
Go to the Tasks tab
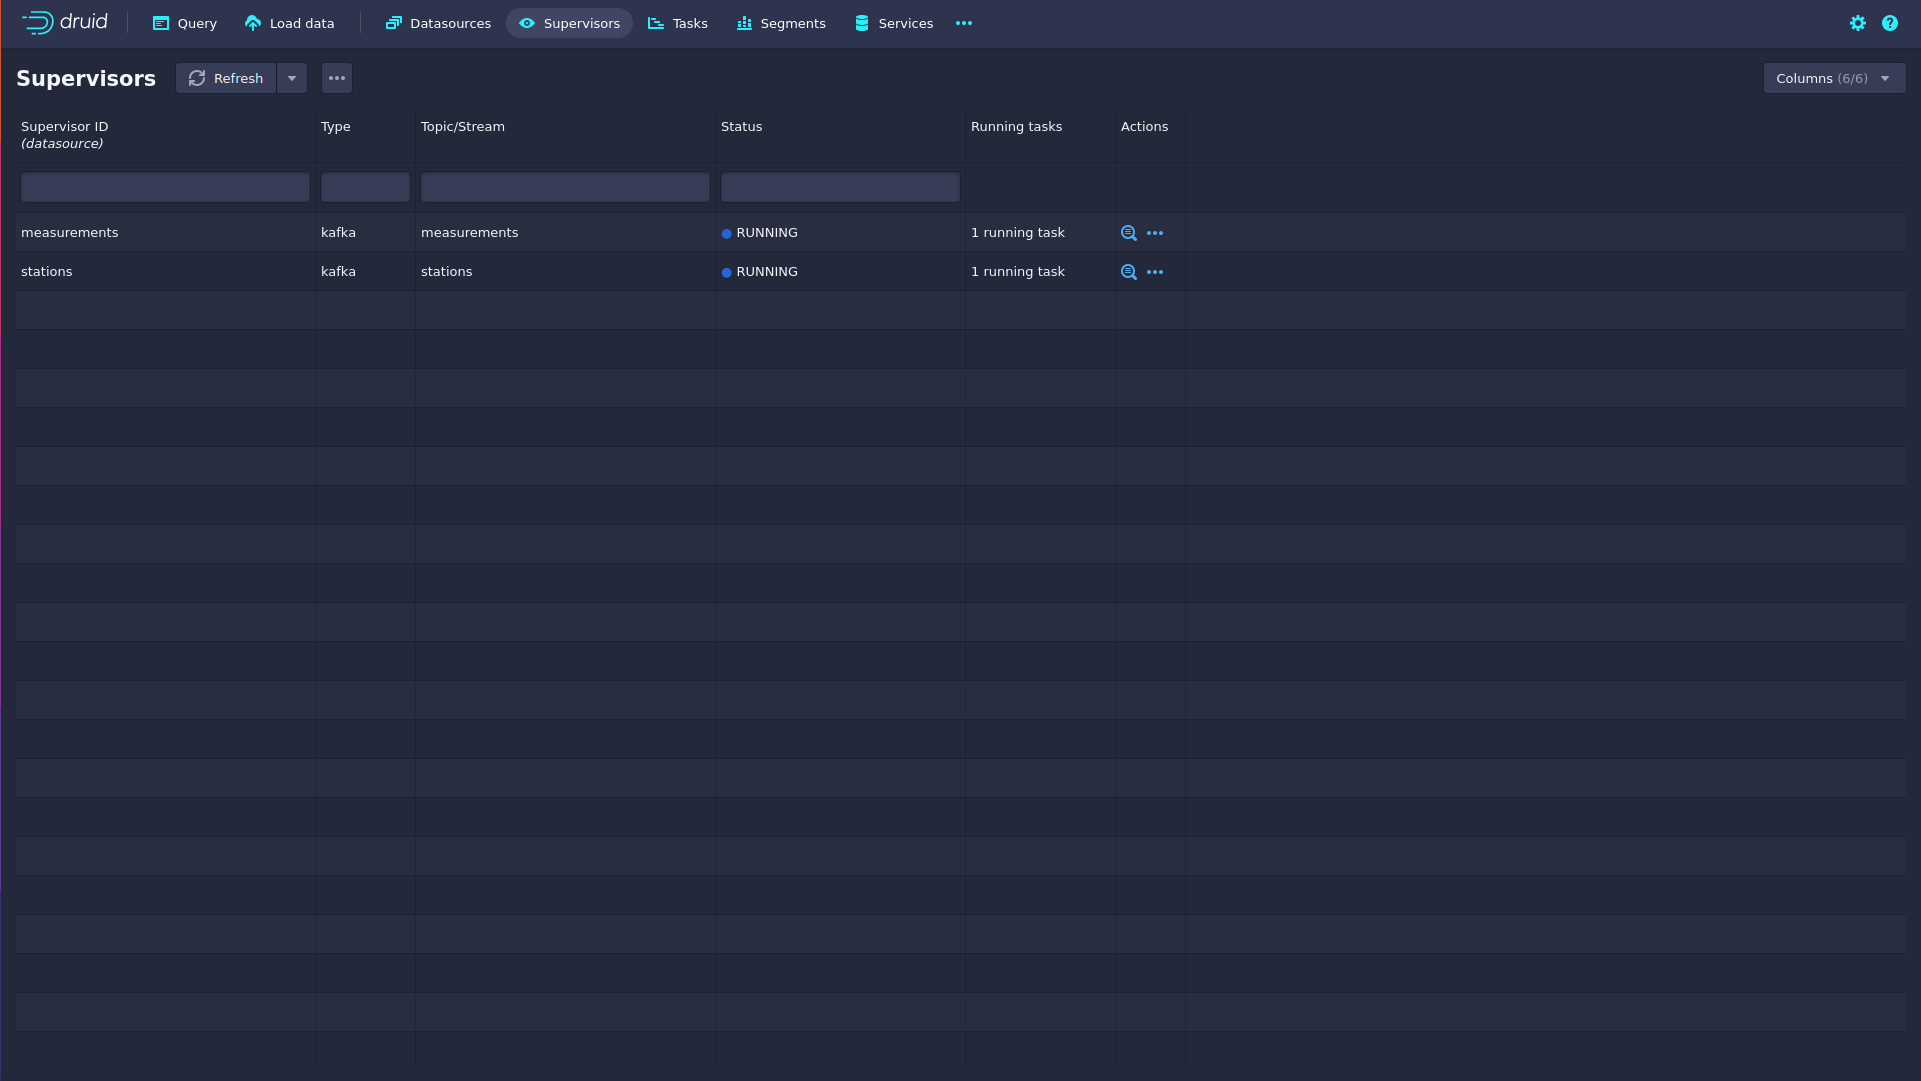[677, 23]
